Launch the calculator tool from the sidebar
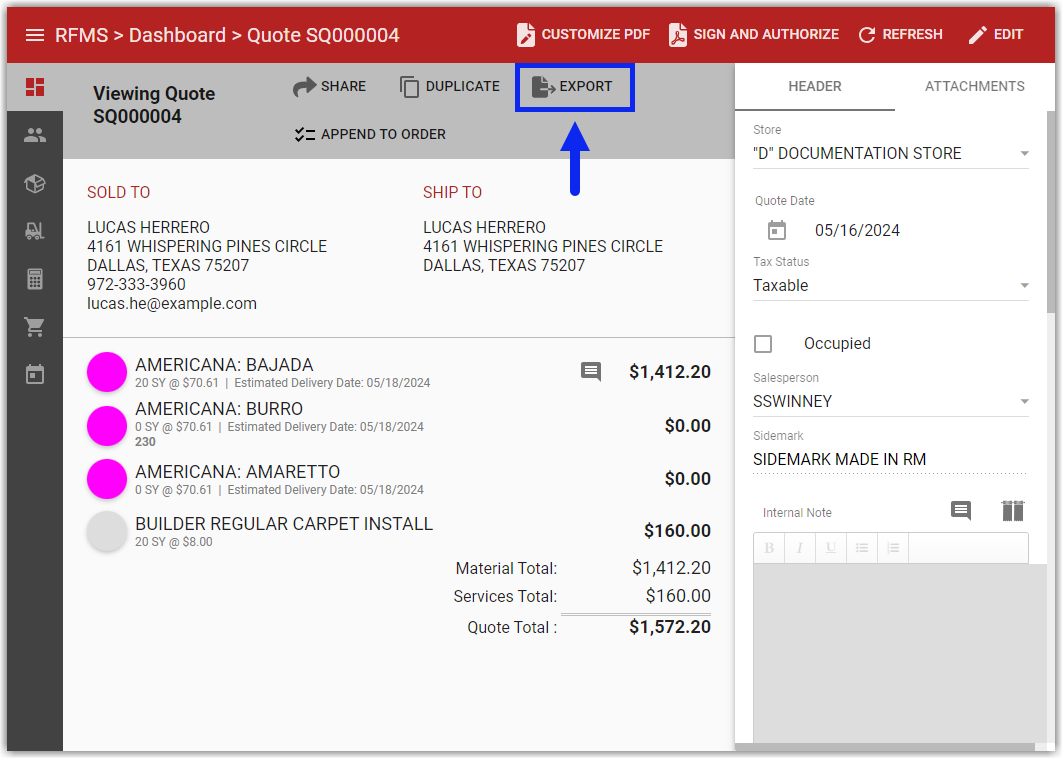This screenshot has height=759, width=1063. coord(35,279)
